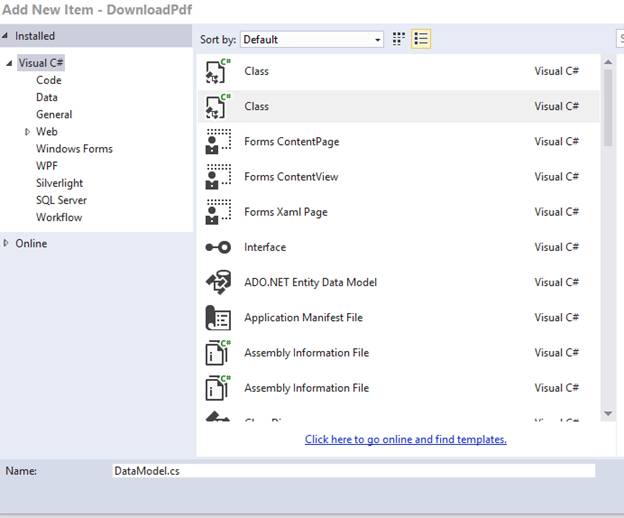
Task: Click the first Class template icon
Action: pos(217,72)
